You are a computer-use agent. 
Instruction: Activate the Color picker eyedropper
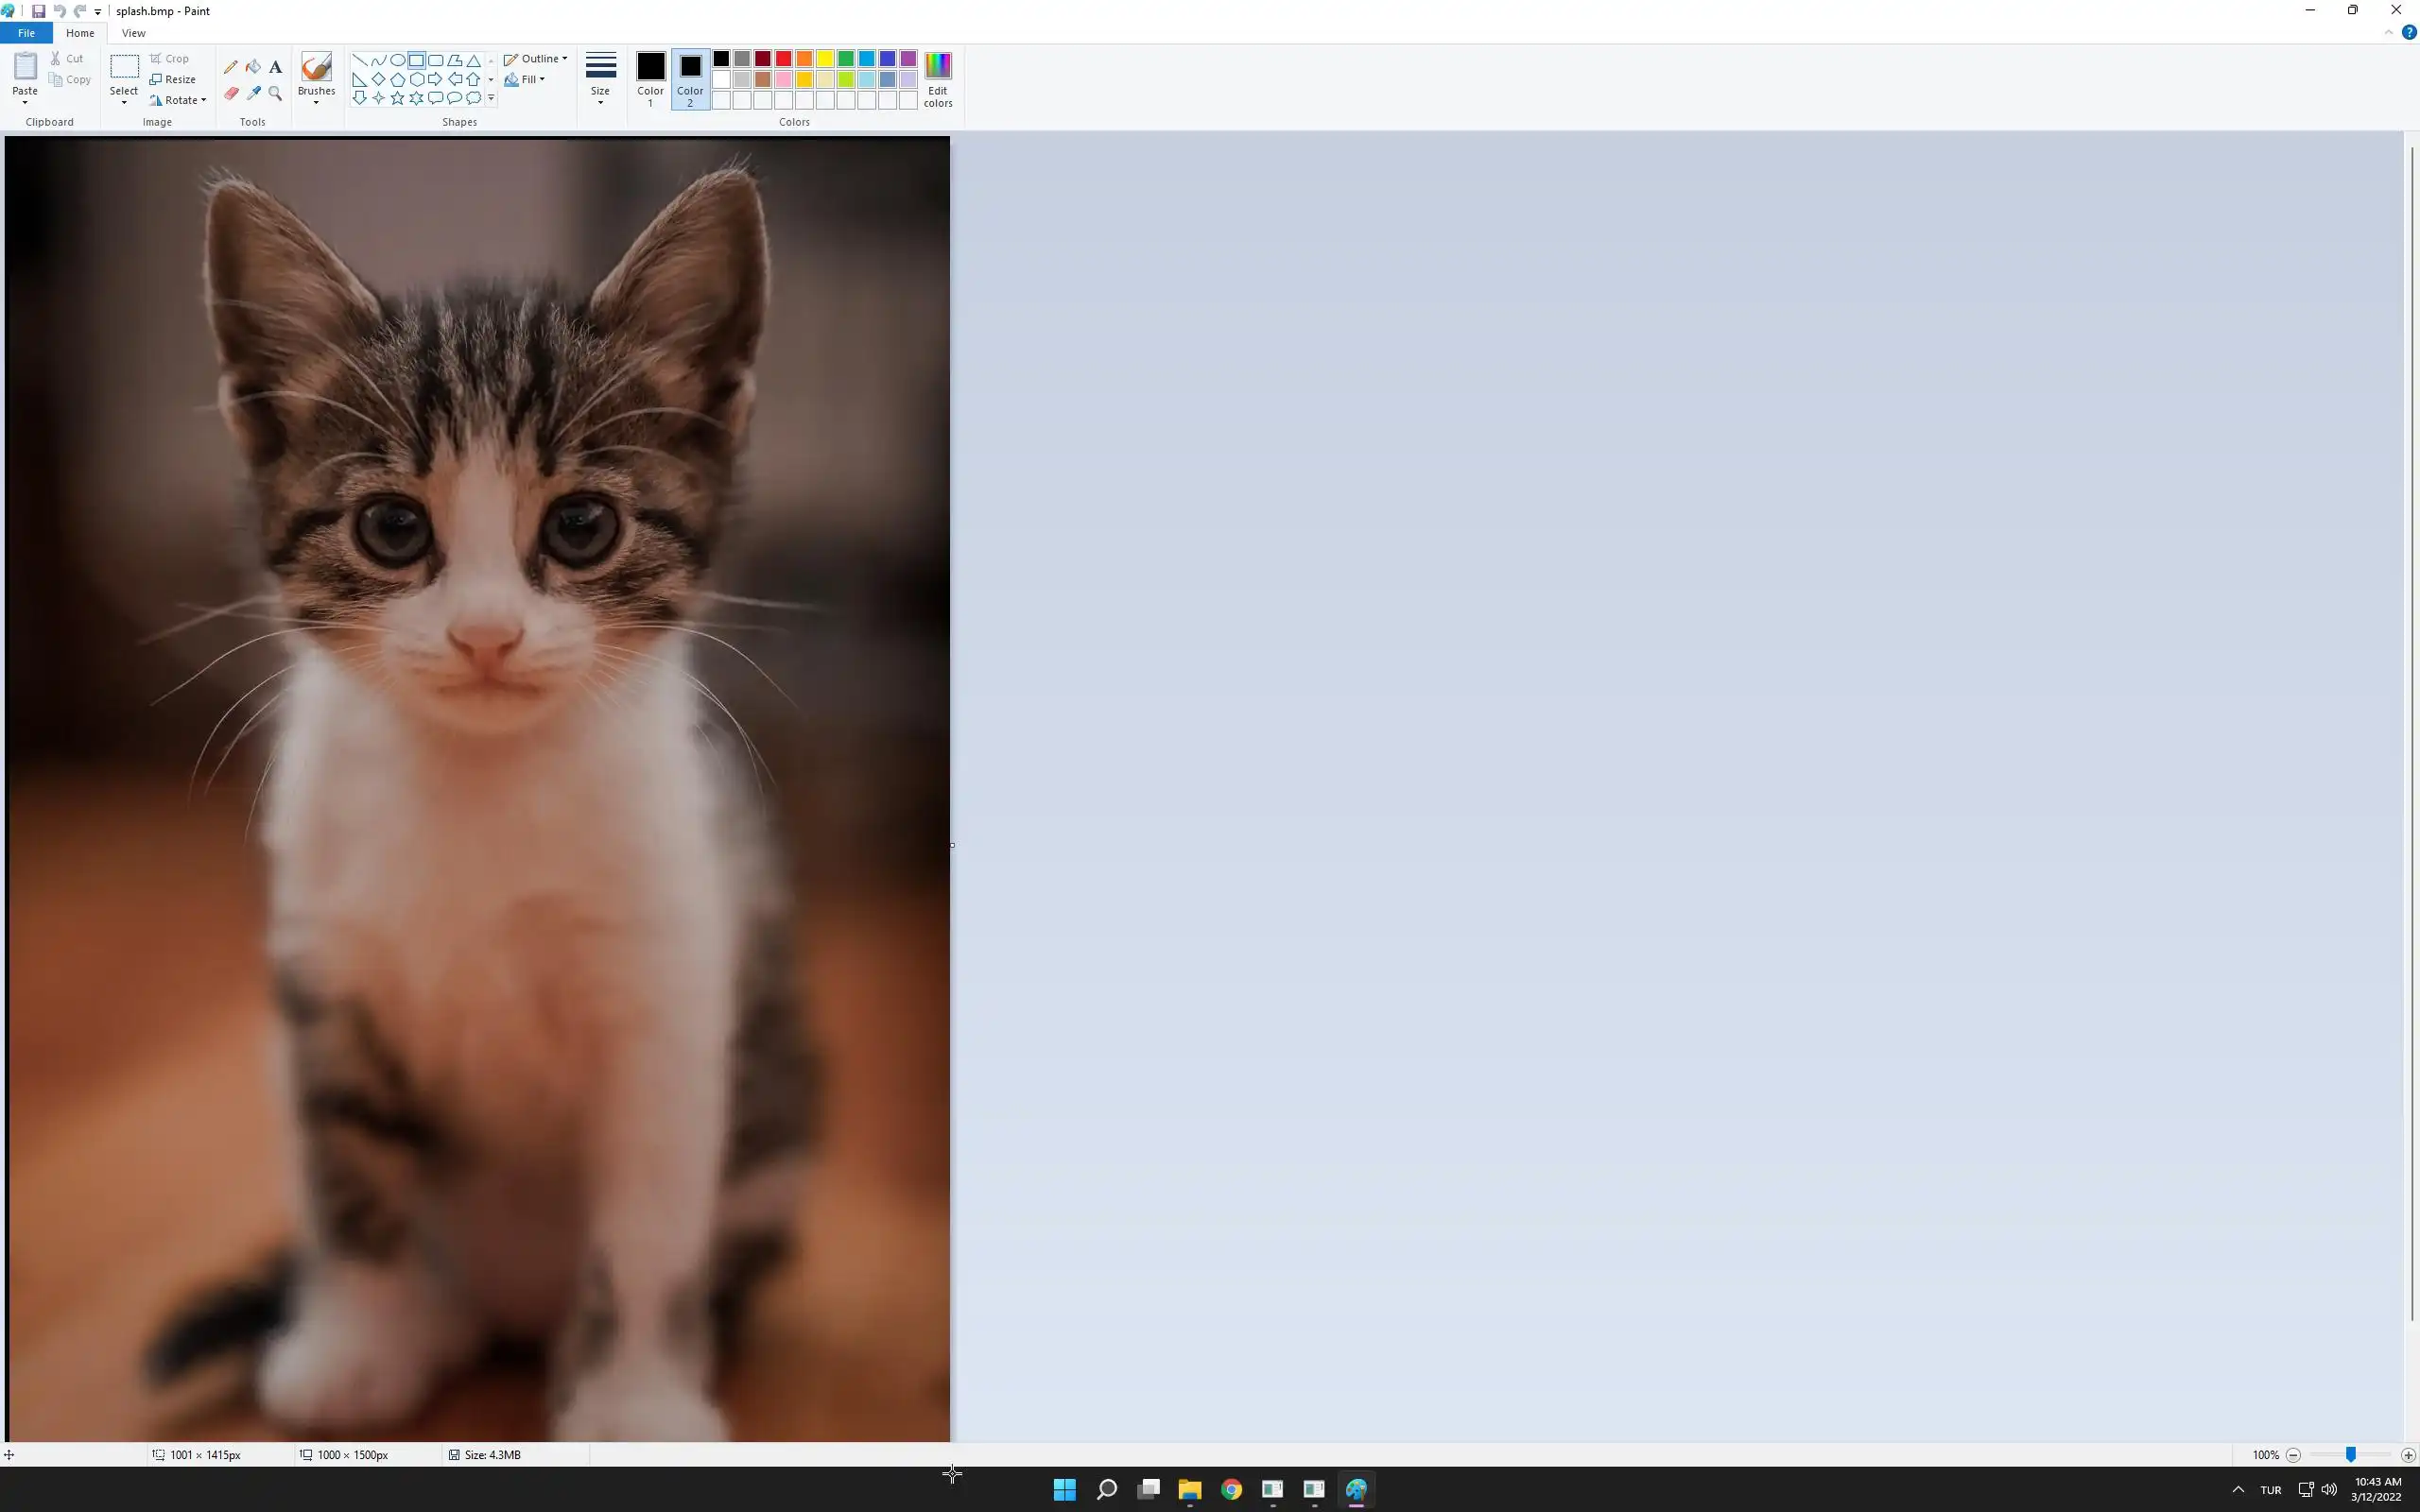(253, 93)
